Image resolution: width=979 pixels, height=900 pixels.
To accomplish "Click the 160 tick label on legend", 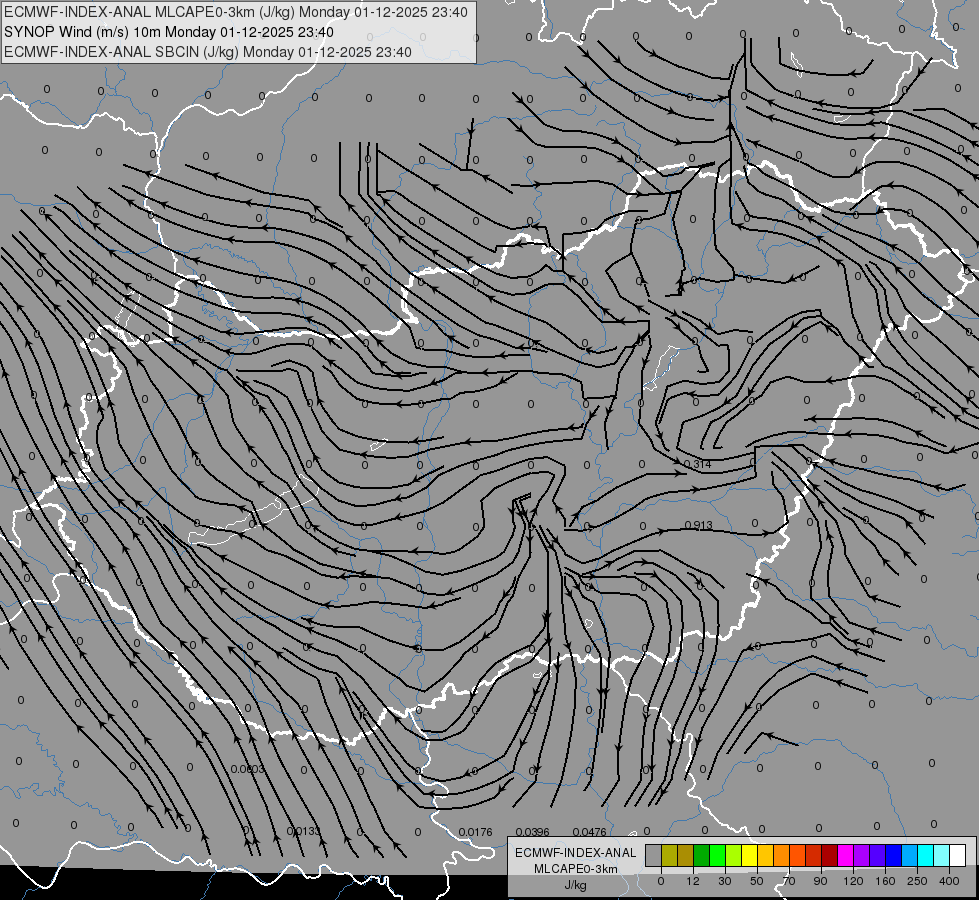I will click(x=885, y=881).
